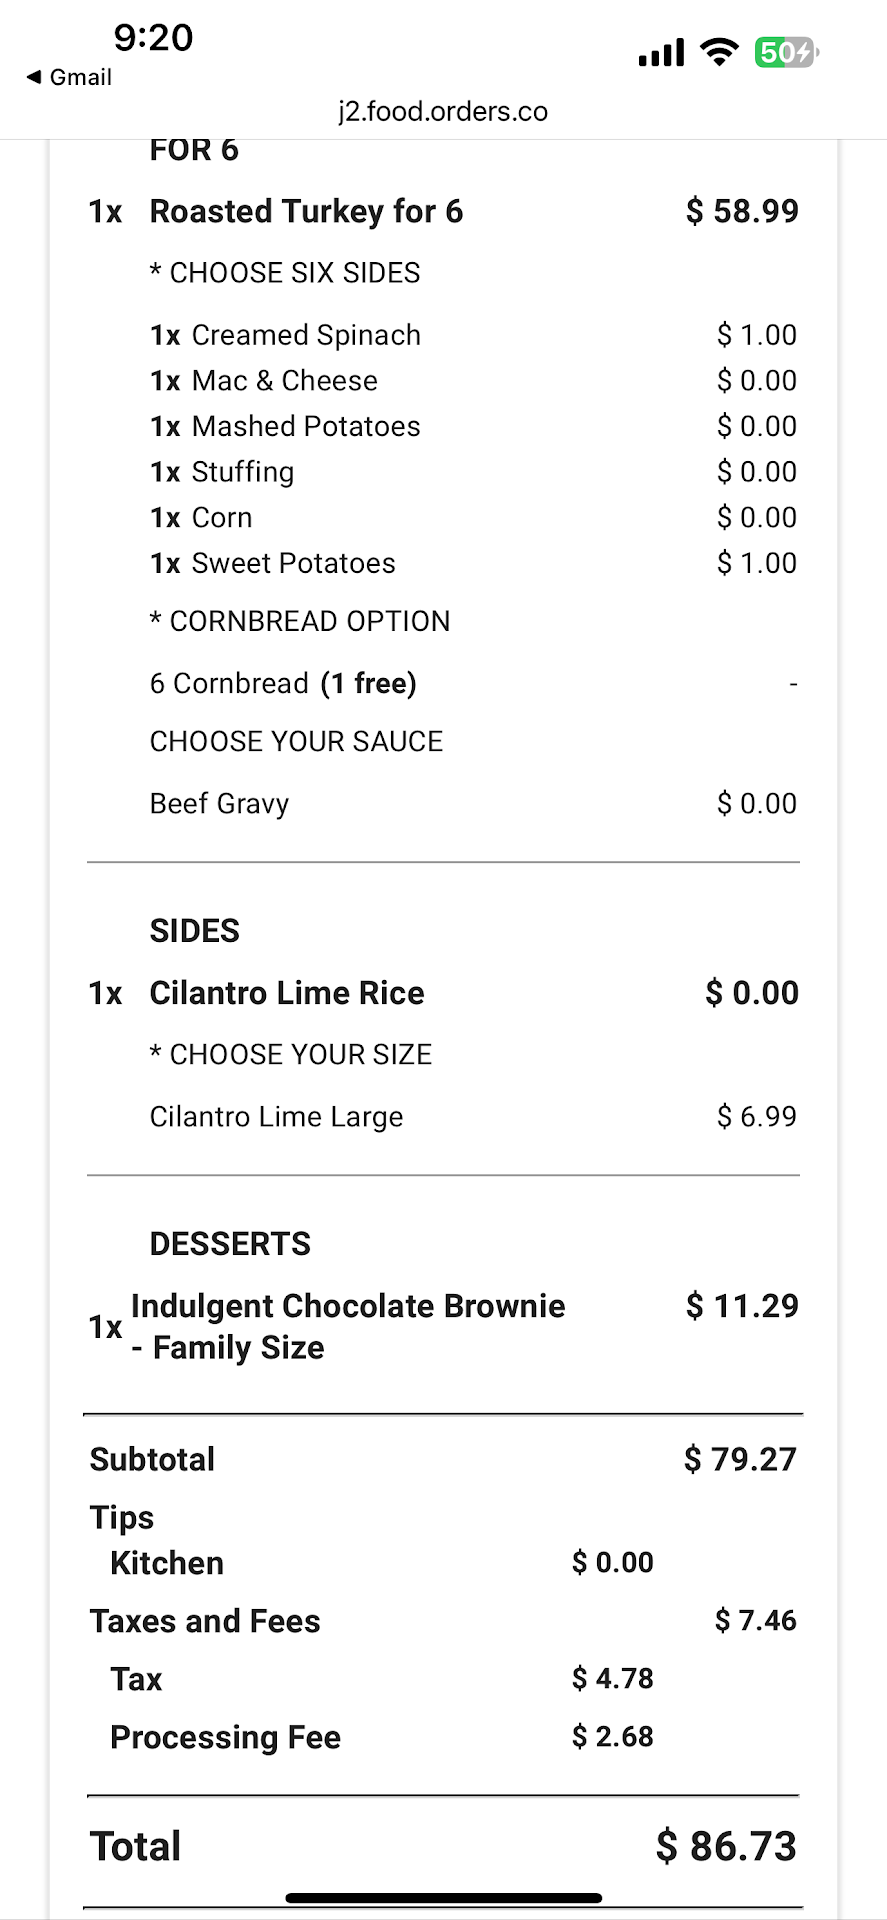Tap the clock showing 9:20

(x=153, y=38)
